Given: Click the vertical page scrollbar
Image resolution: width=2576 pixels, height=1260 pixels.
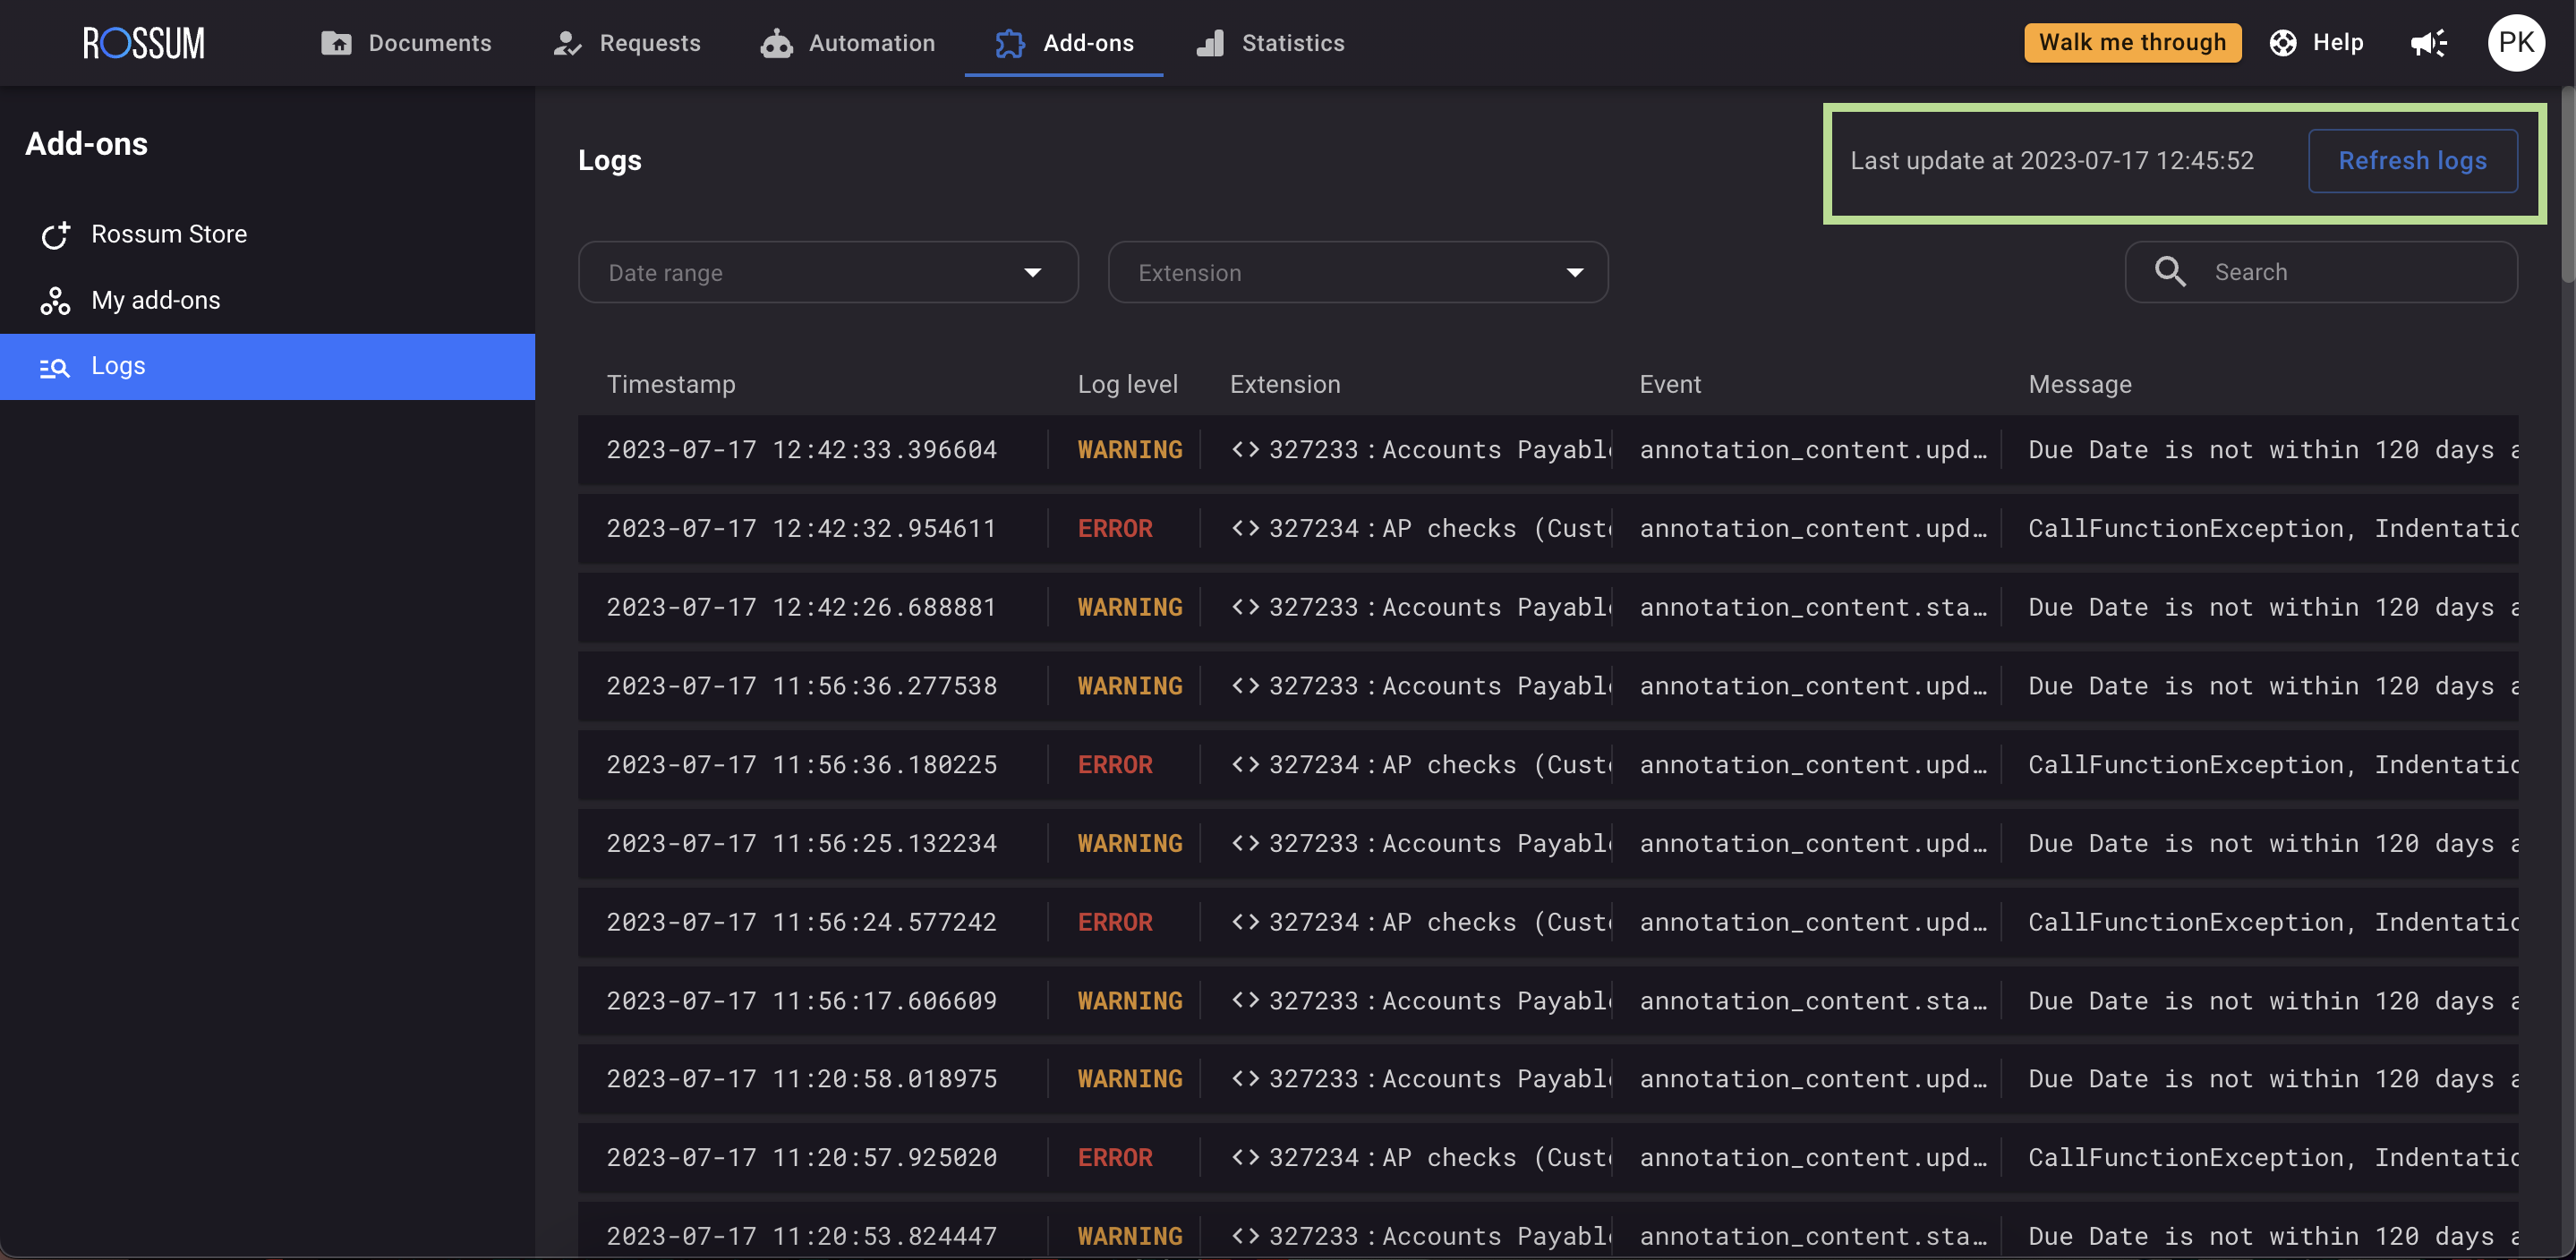Looking at the screenshot, I should pos(2567,185).
